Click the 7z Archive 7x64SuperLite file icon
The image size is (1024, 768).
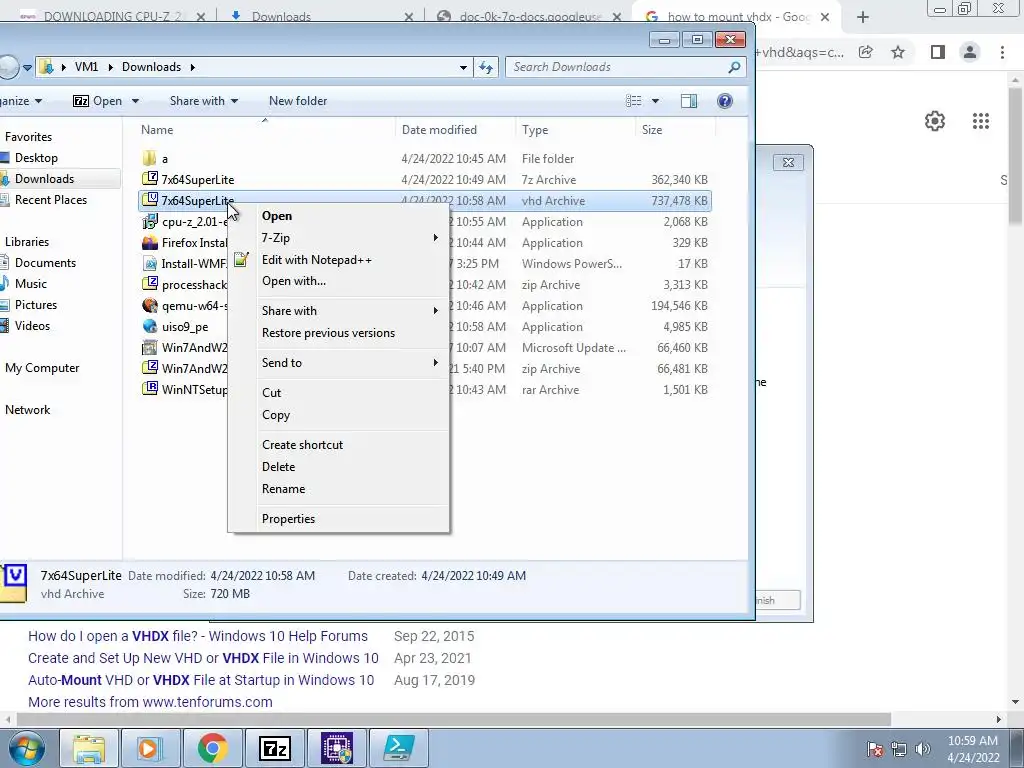click(x=150, y=179)
